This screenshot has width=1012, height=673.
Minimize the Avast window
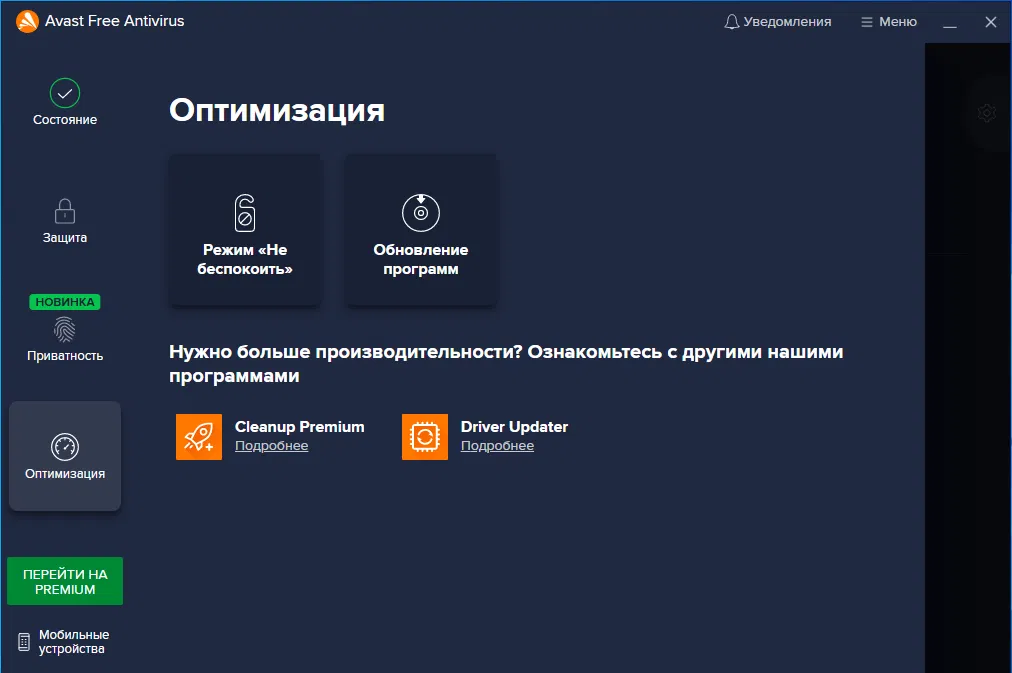click(x=950, y=23)
